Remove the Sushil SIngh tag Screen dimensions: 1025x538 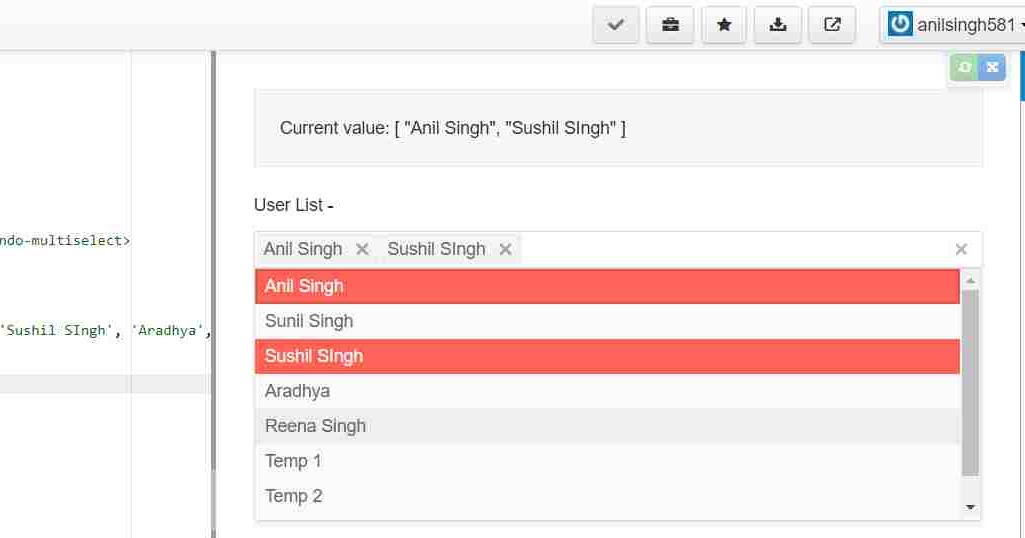(x=505, y=249)
